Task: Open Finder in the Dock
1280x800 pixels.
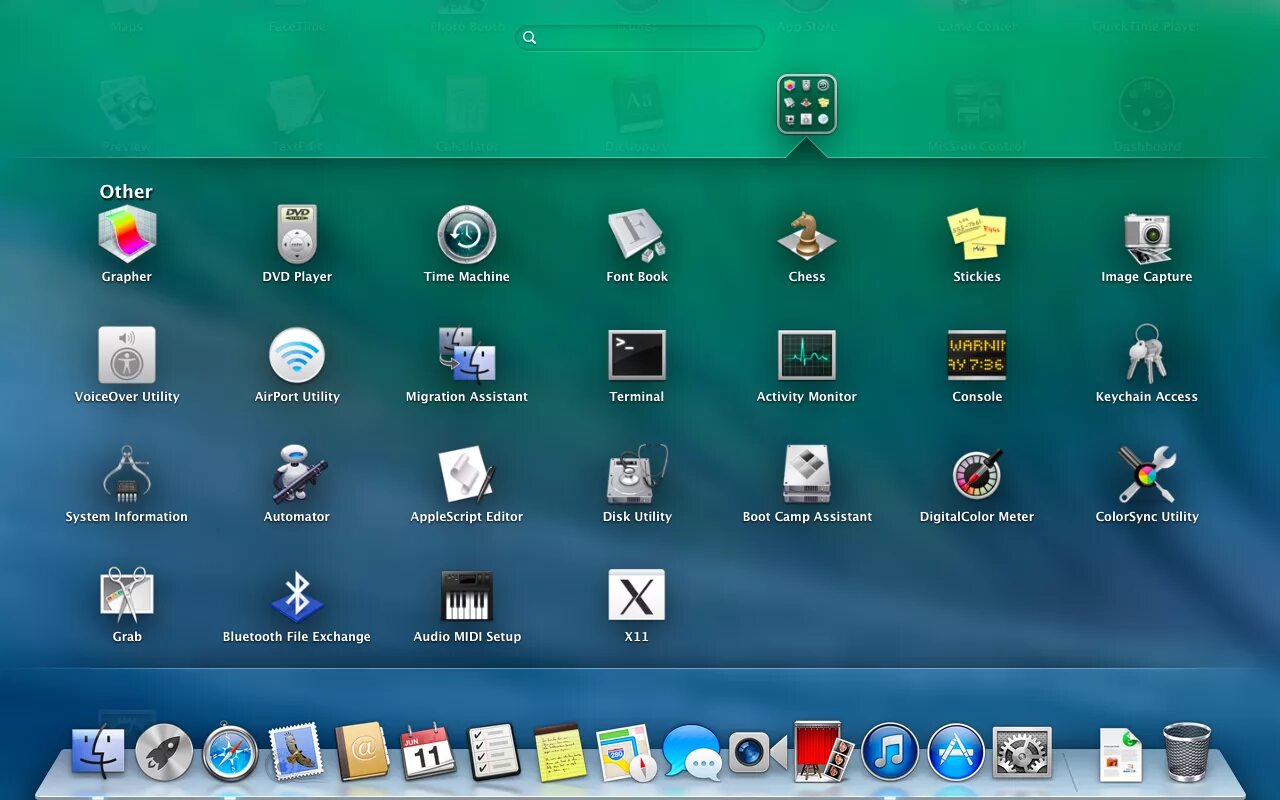Action: pos(98,752)
